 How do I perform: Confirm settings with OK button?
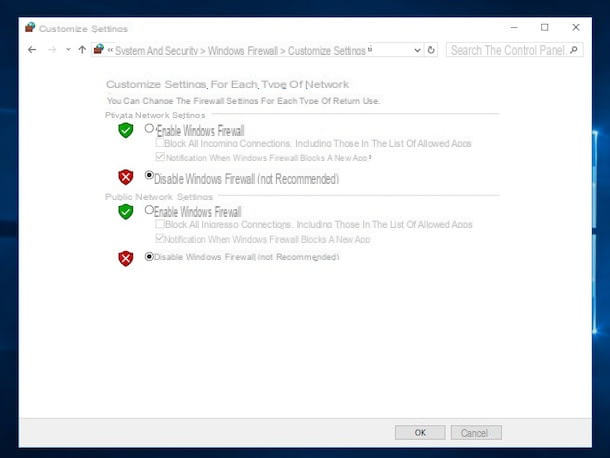(x=420, y=433)
